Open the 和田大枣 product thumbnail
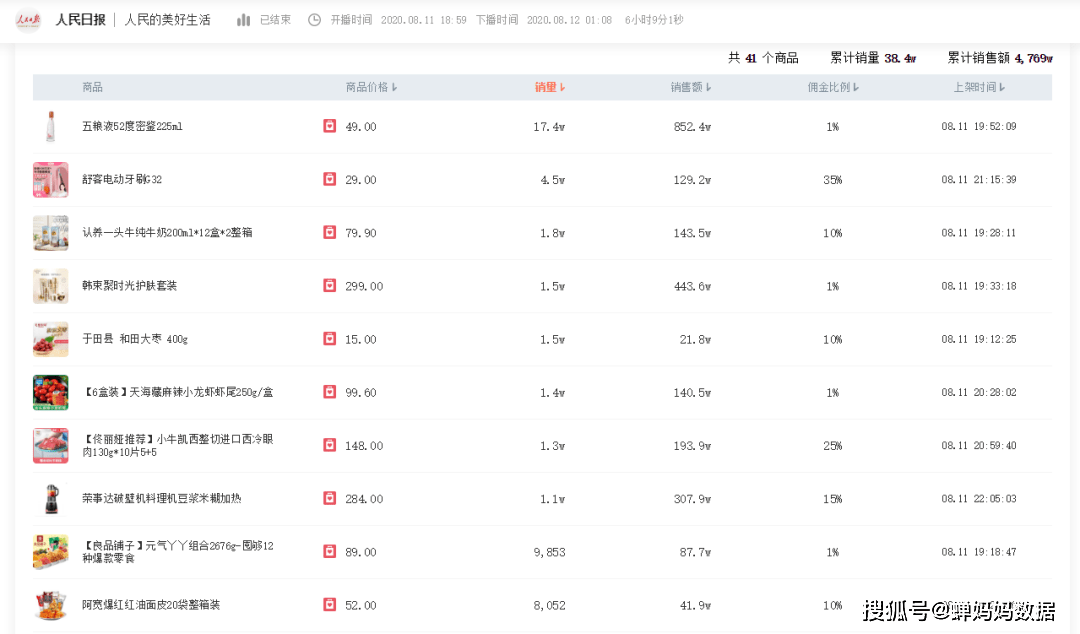The height and width of the screenshot is (634, 1080). (x=50, y=339)
